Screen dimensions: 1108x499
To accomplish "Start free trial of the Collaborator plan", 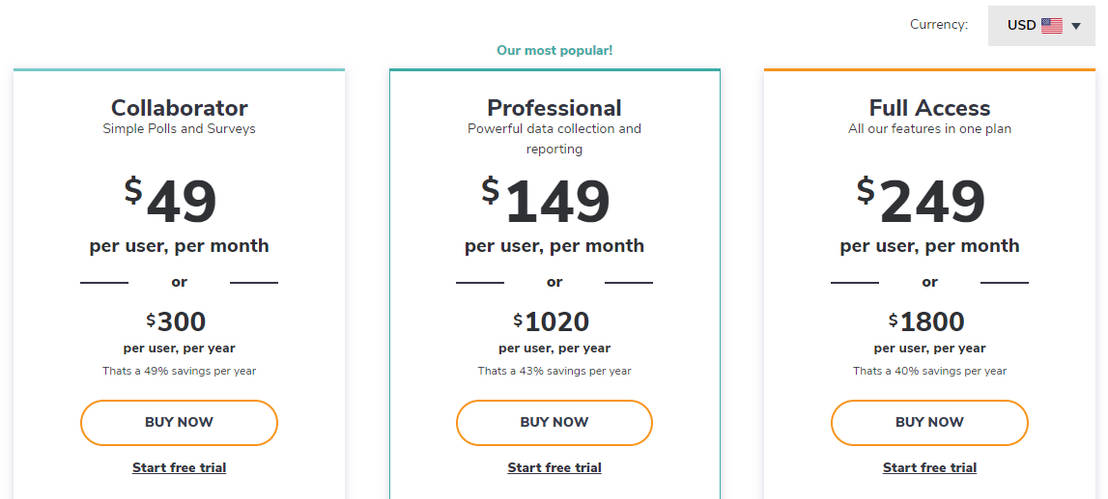I will point(179,467).
